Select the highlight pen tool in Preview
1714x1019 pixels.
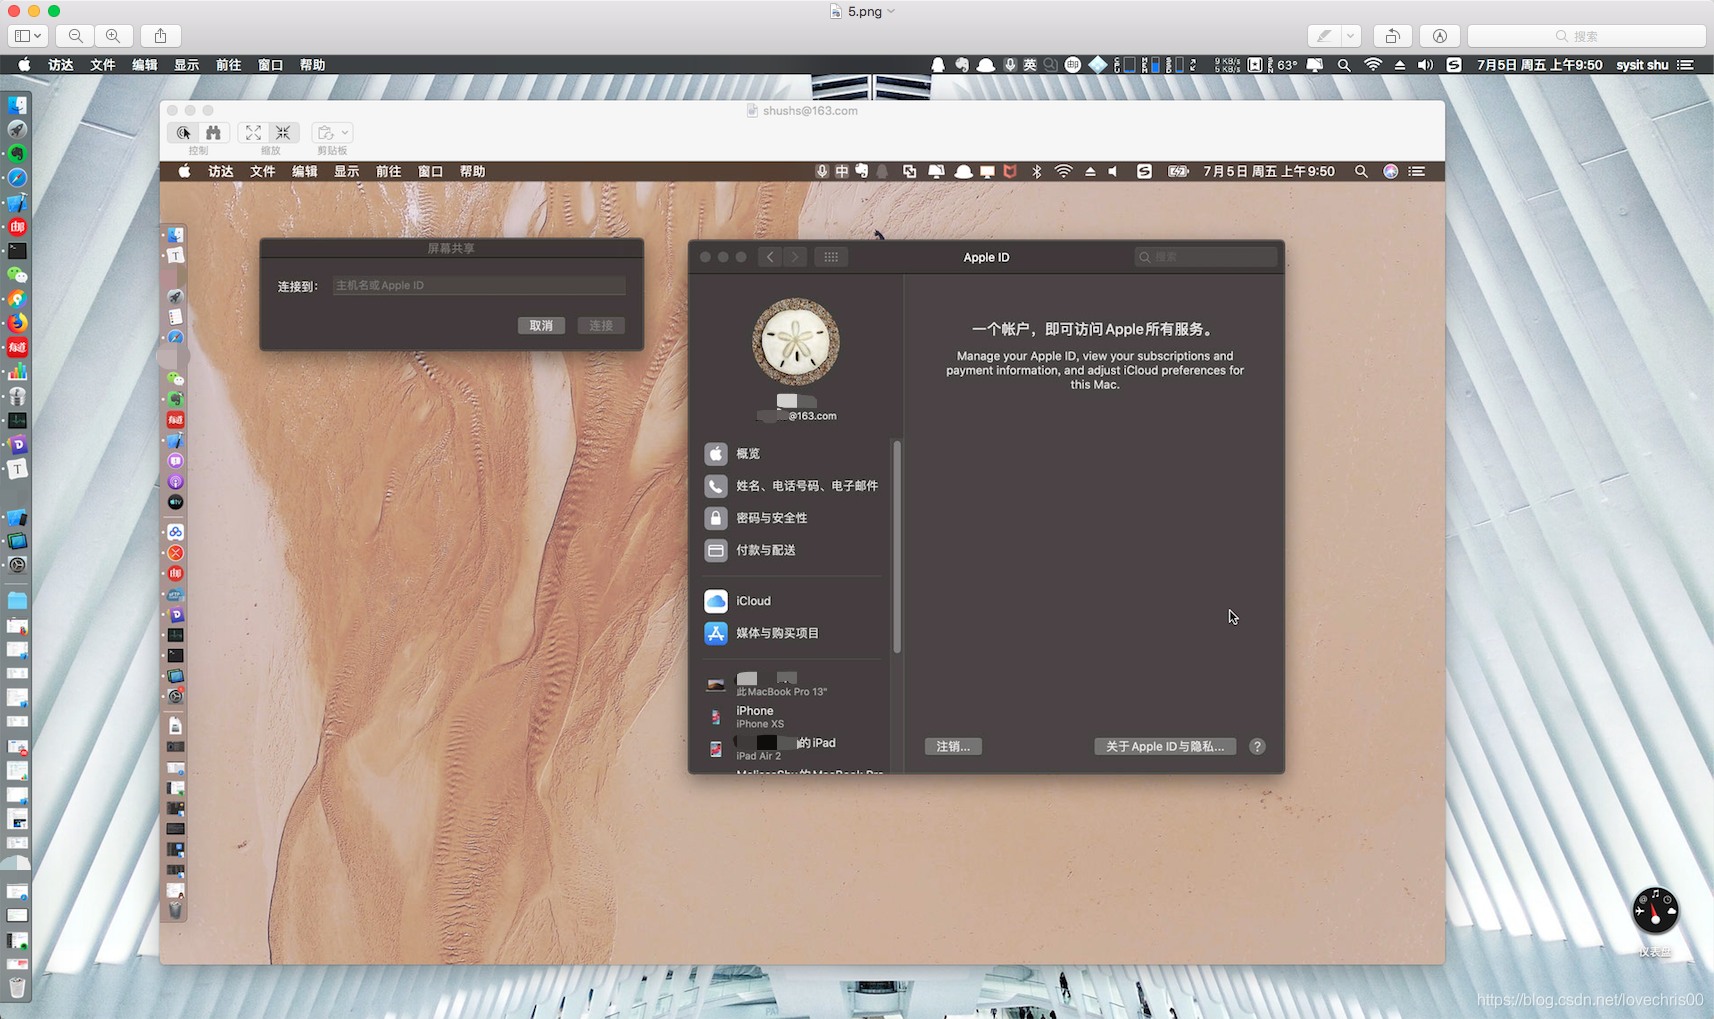click(x=1324, y=36)
